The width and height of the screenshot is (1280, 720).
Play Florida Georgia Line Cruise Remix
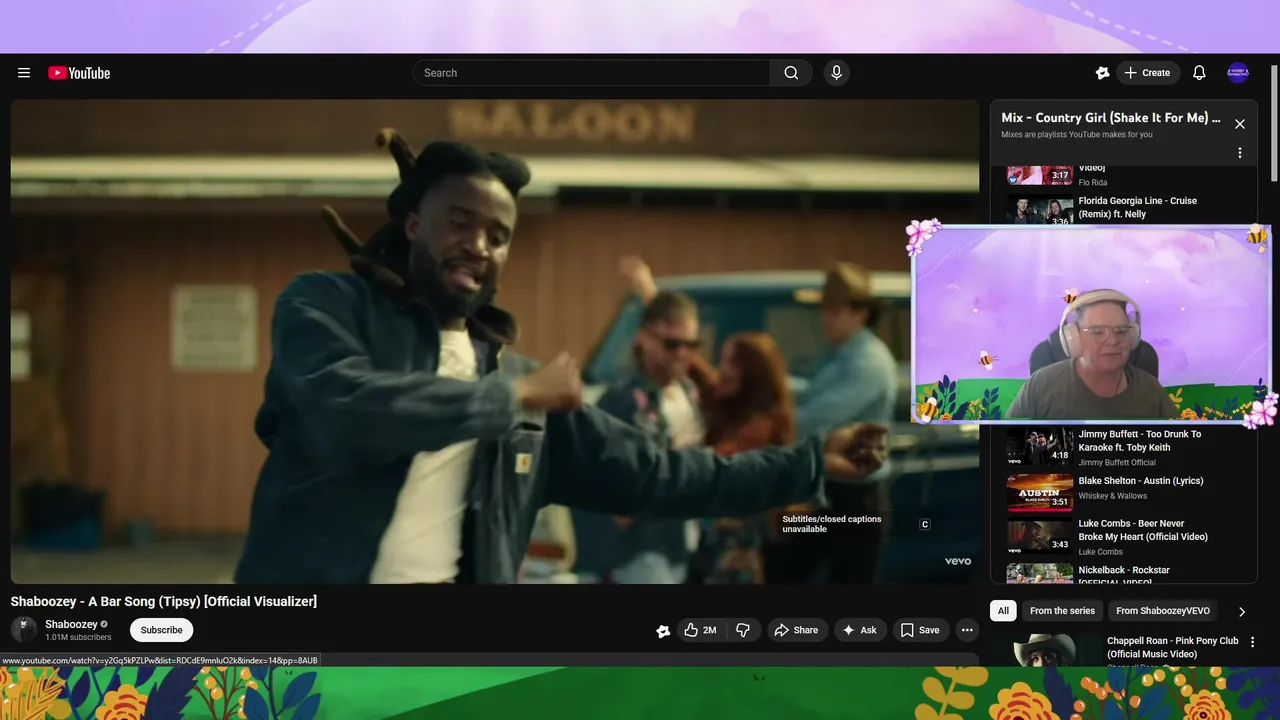[x=1138, y=207]
